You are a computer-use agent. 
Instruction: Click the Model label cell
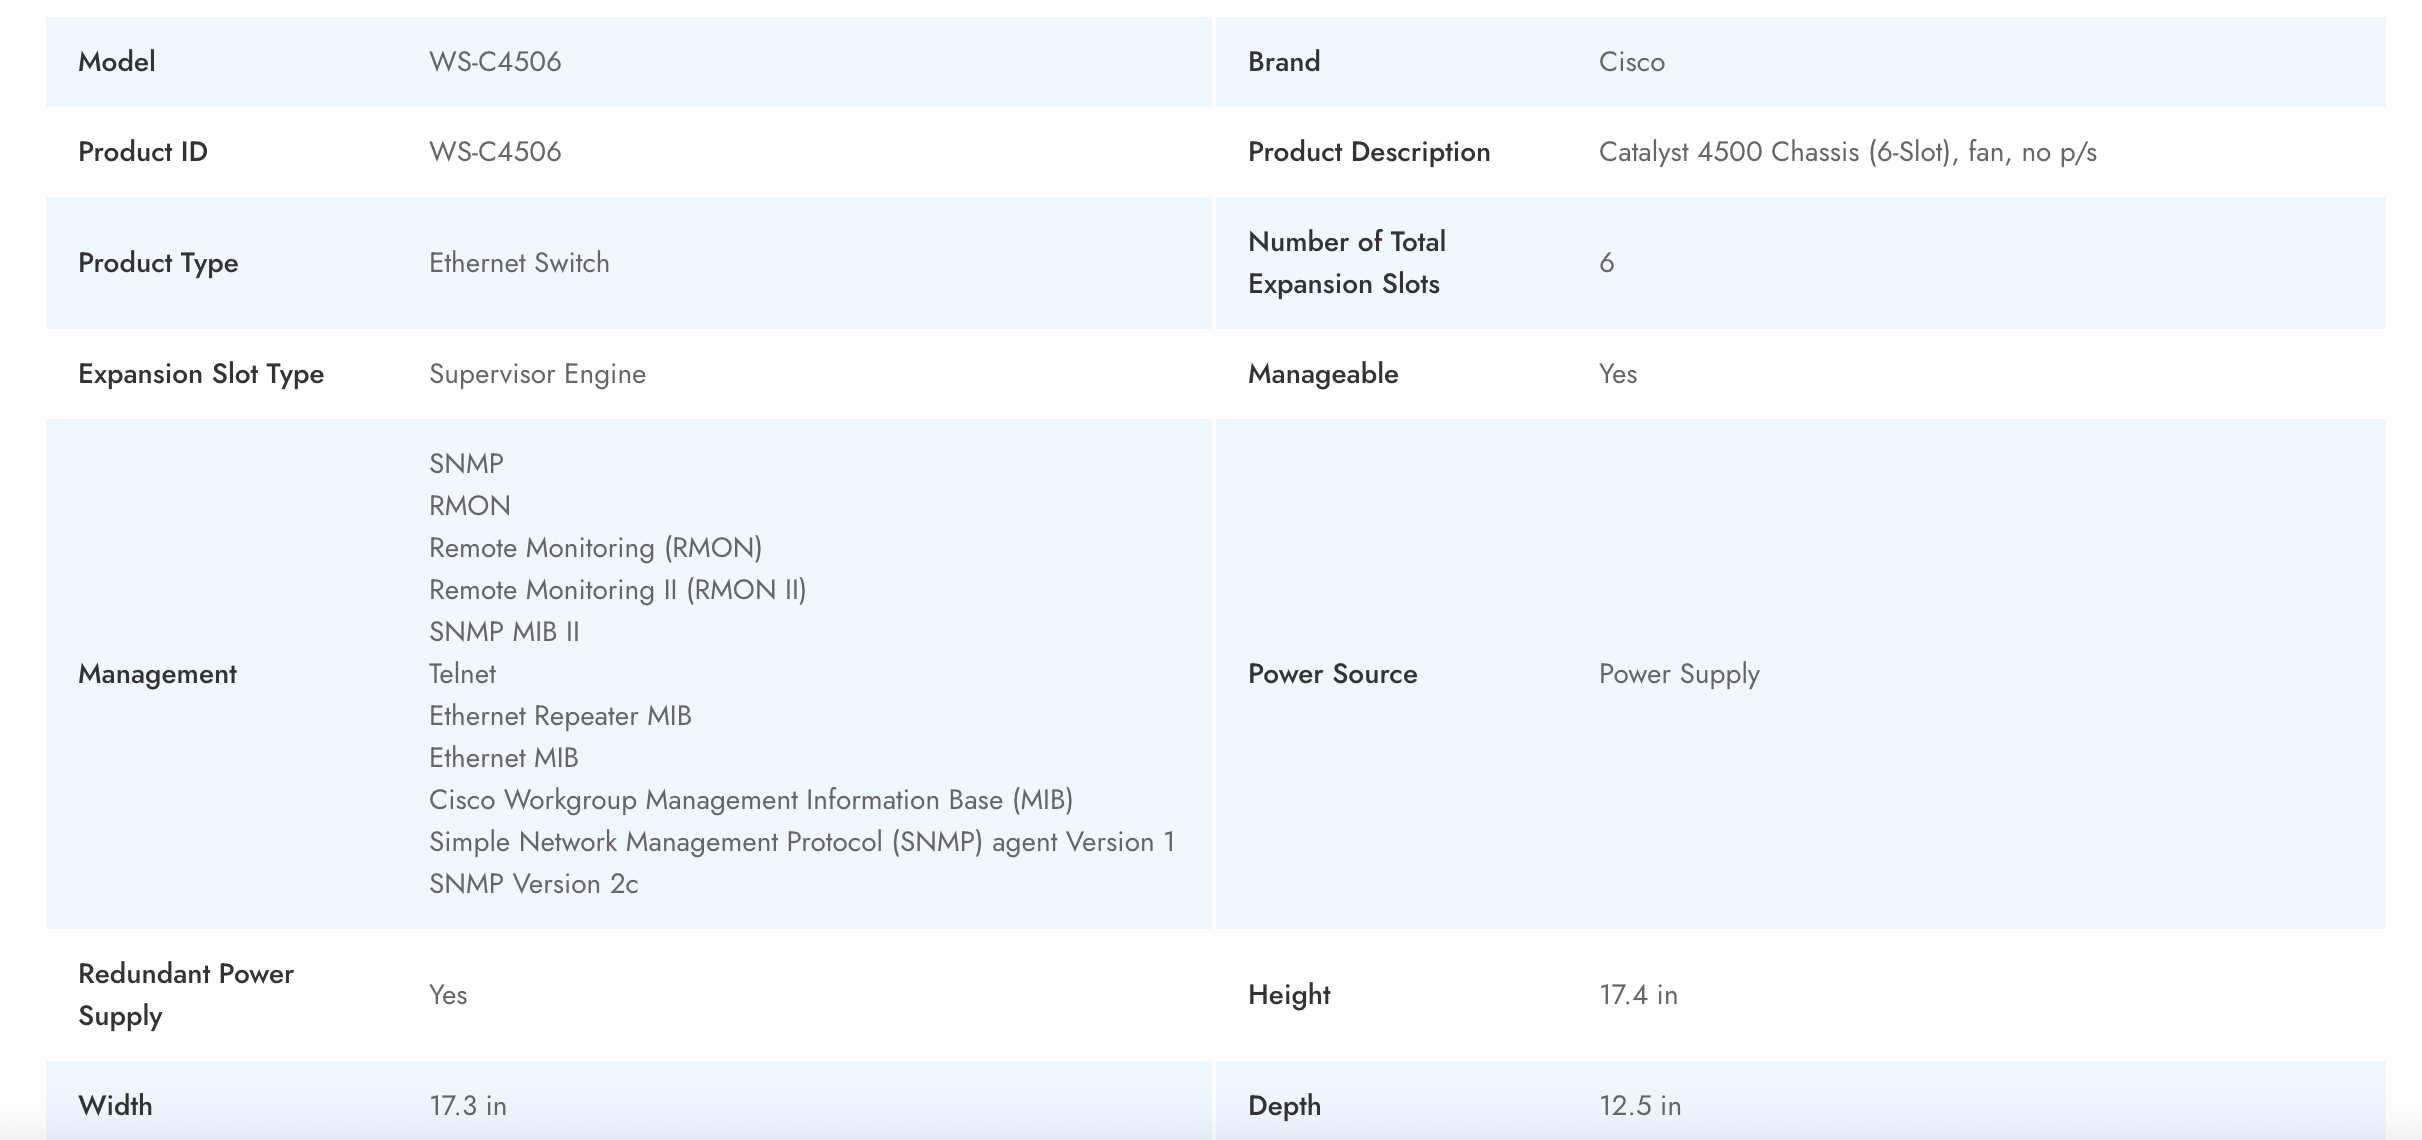click(117, 62)
